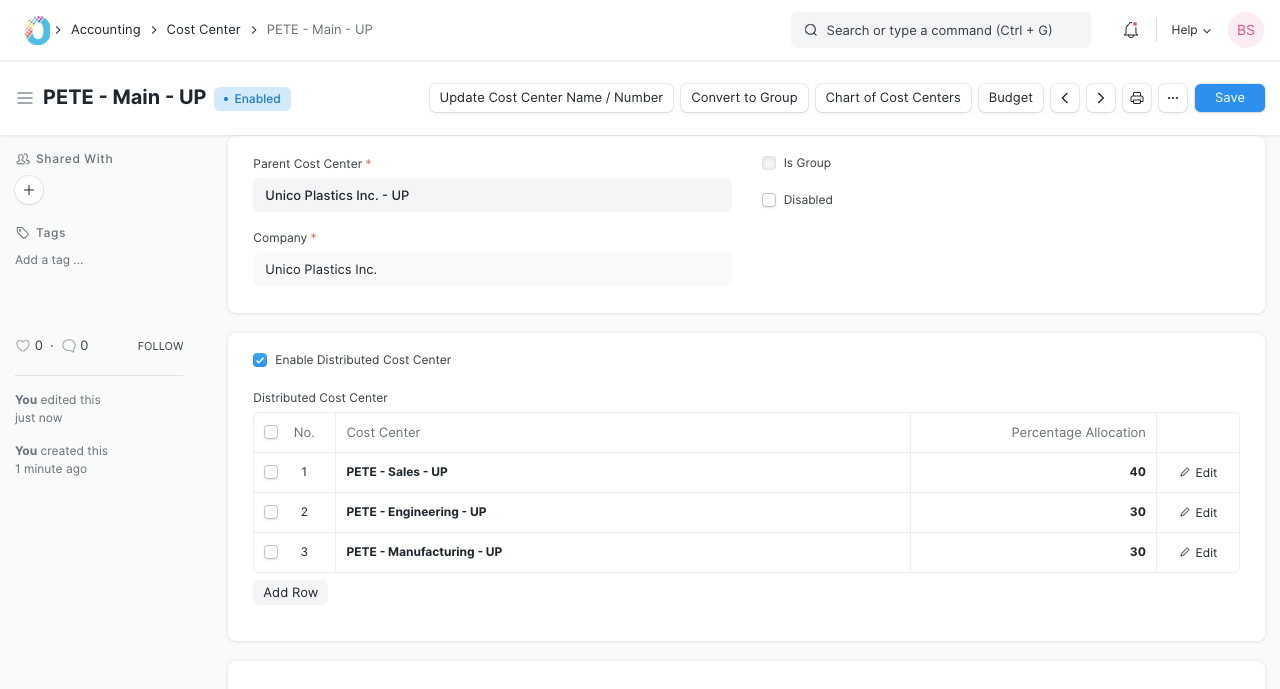
Task: Uncheck Enable Distributed Cost Center
Action: 260,360
